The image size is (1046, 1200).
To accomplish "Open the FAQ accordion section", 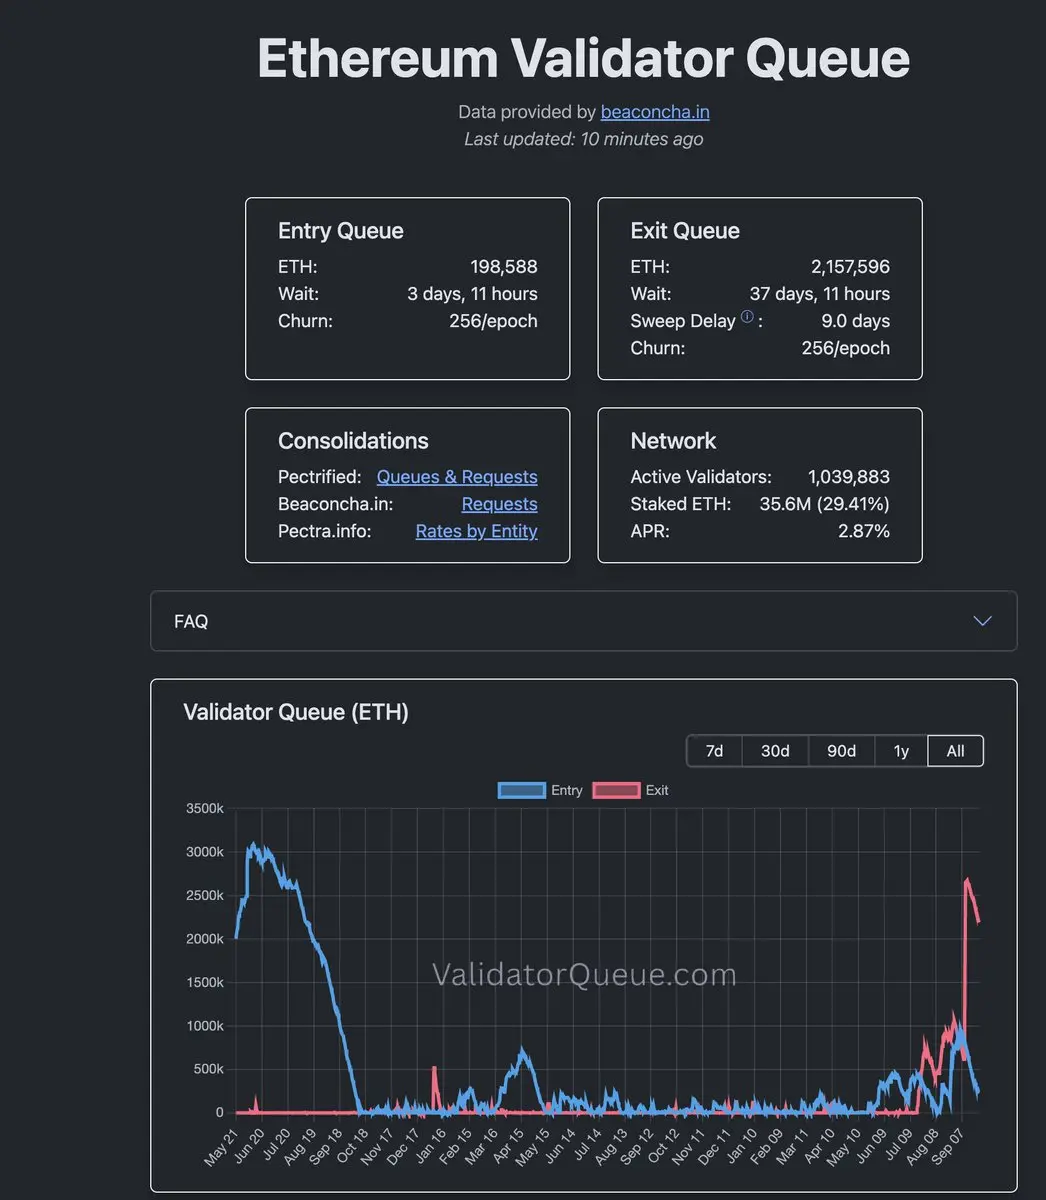I will (583, 621).
